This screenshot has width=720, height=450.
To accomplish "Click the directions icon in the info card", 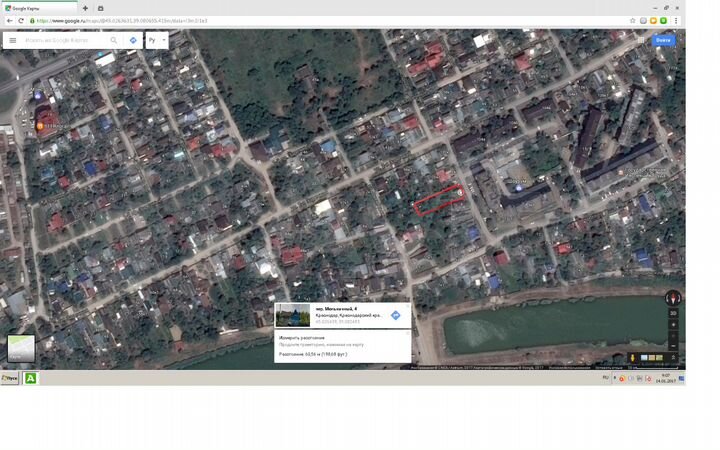I will pyautogui.click(x=395, y=315).
